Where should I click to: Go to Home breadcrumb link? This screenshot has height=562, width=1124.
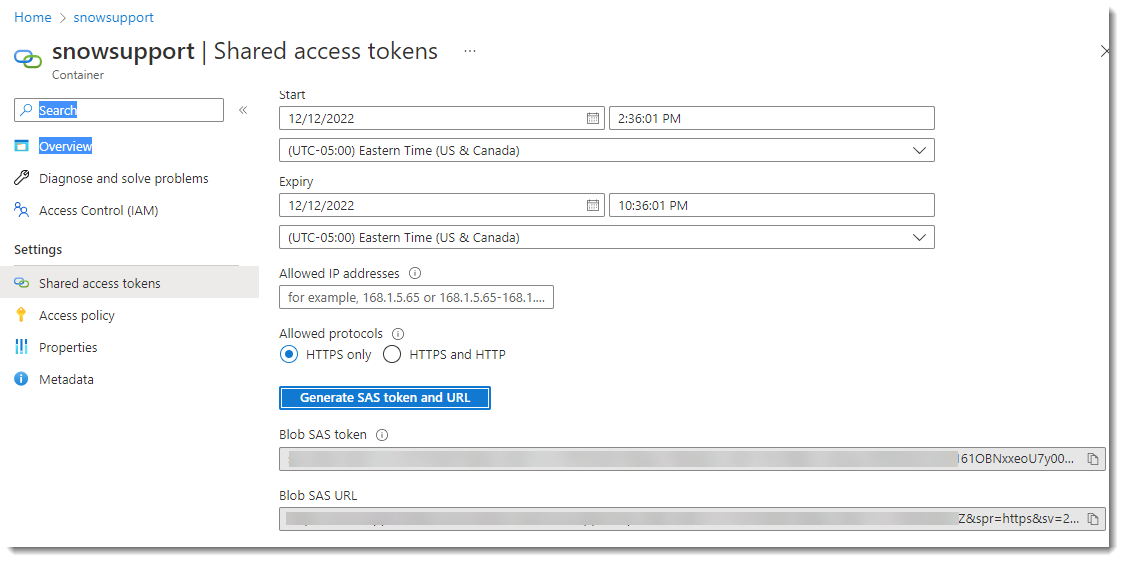click(x=33, y=17)
